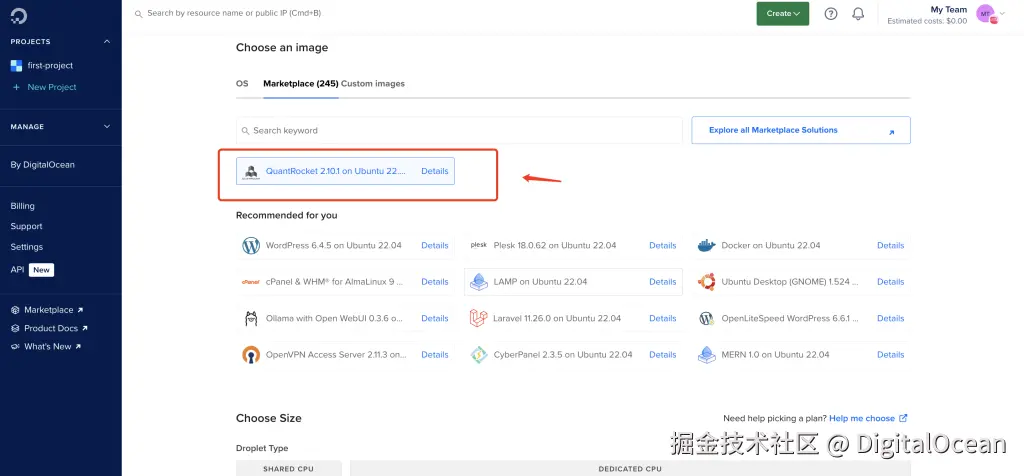Screen dimensions: 1024x476
Task: Click the MT team avatar
Action: pyautogui.click(x=985, y=14)
